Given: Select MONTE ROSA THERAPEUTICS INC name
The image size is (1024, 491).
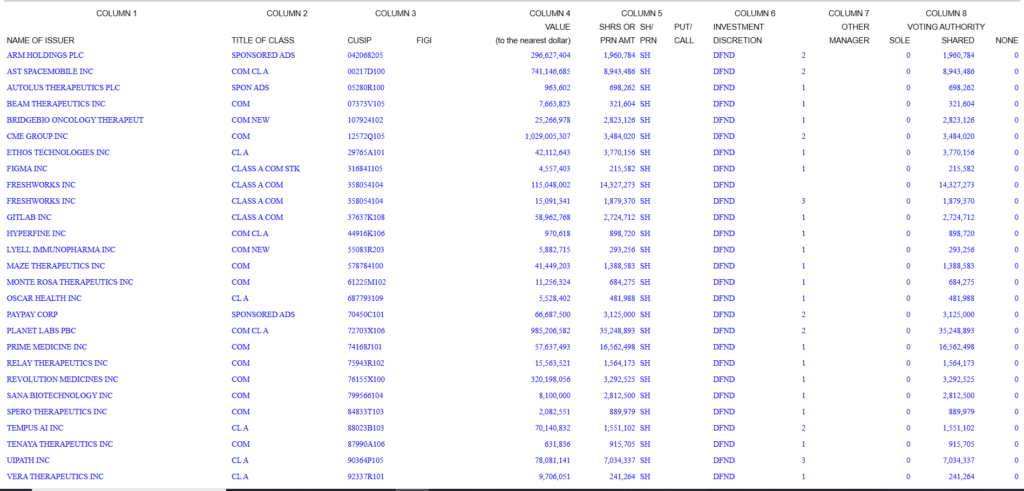Looking at the screenshot, I should tap(70, 282).
